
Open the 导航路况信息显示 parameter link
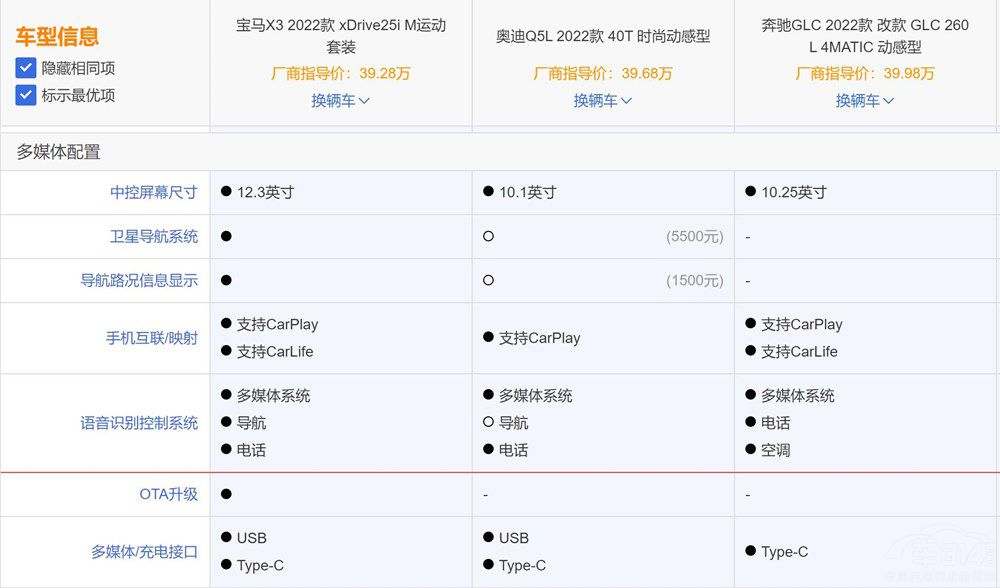tap(139, 281)
